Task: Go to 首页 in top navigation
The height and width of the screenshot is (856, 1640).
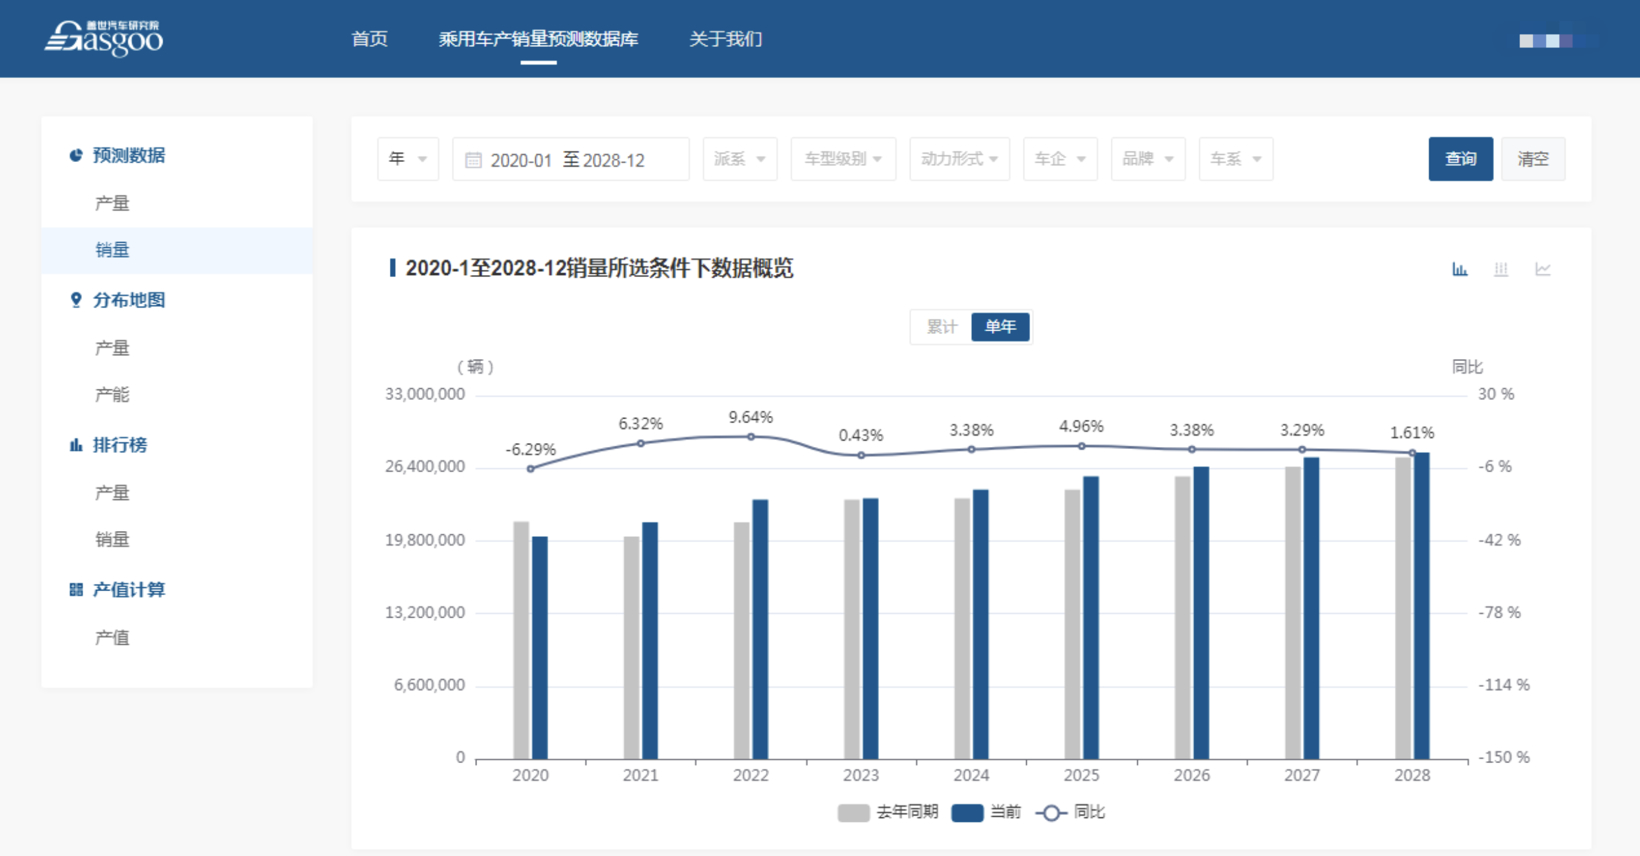Action: (369, 39)
